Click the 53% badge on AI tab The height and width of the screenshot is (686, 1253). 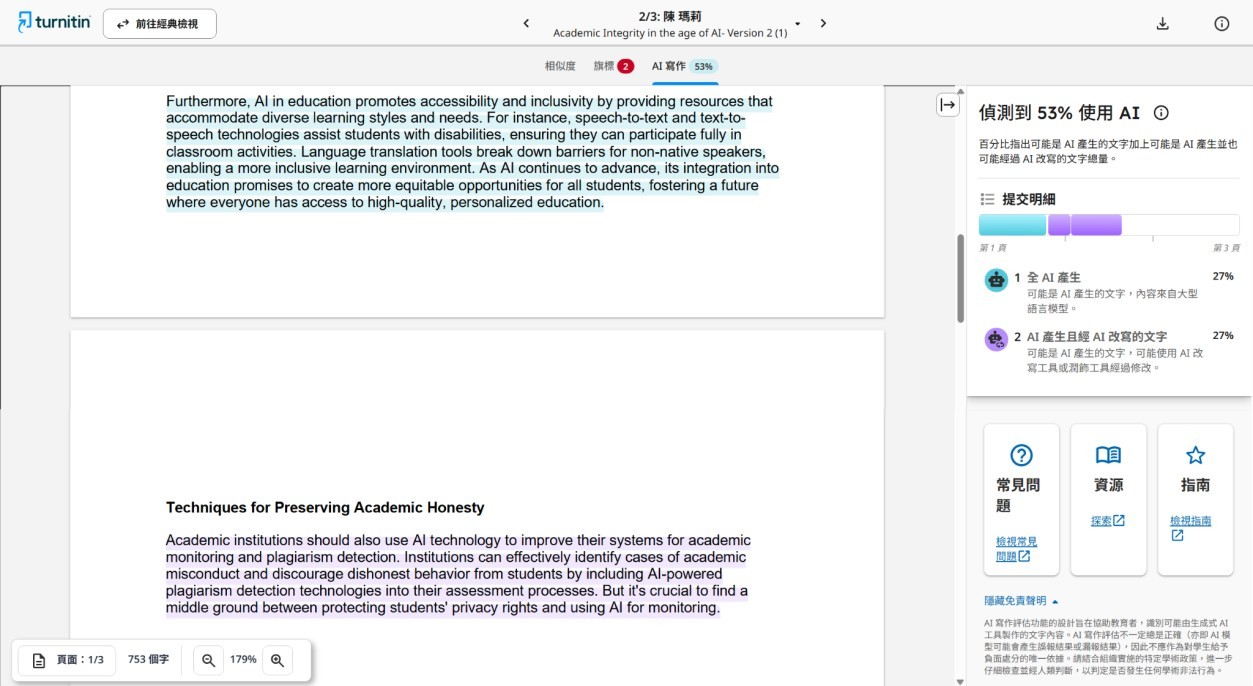point(704,67)
